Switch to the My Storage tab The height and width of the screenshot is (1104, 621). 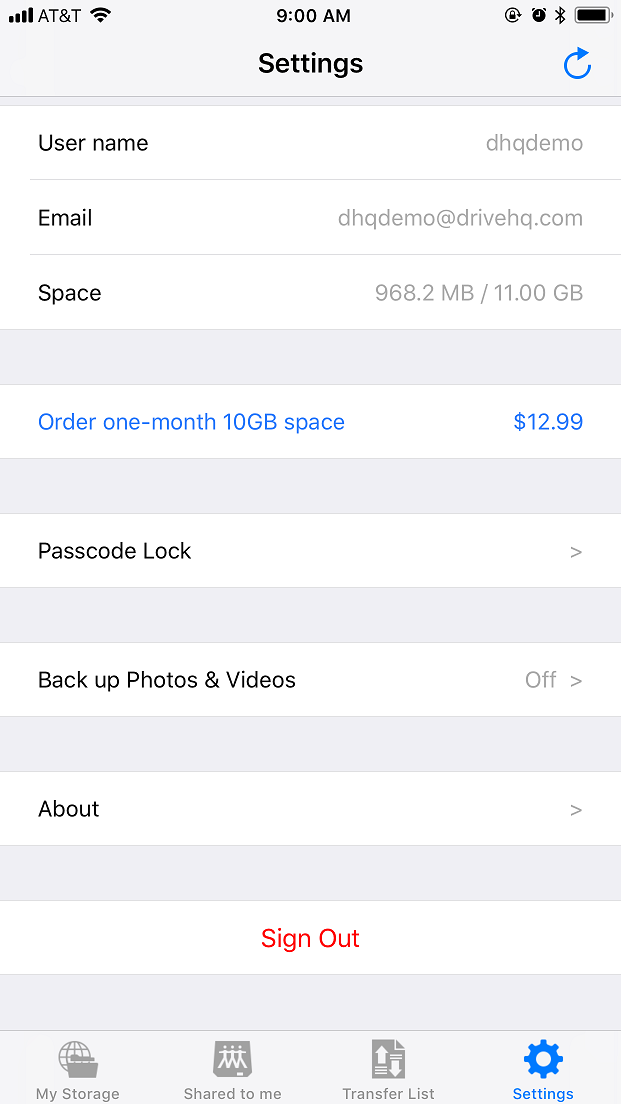77,1070
